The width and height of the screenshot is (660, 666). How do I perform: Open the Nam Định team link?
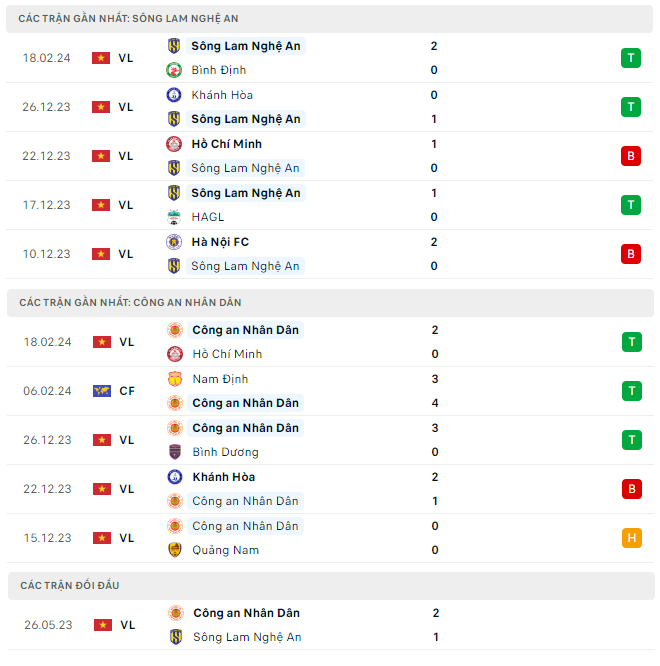(220, 379)
